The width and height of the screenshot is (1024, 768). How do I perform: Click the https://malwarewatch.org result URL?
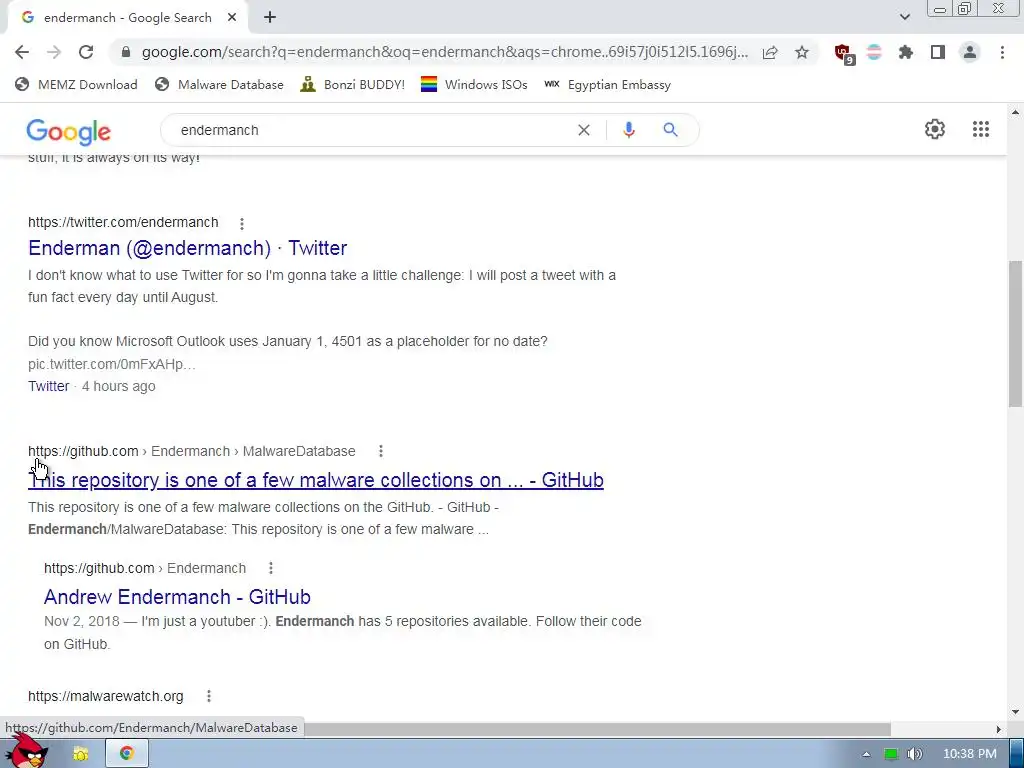[x=106, y=696]
